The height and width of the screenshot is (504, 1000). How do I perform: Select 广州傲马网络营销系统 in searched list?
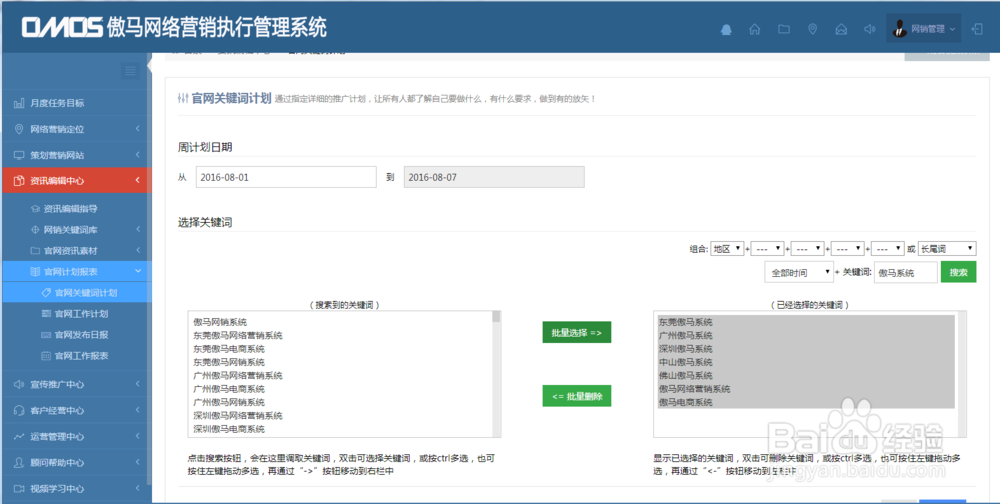(x=238, y=376)
